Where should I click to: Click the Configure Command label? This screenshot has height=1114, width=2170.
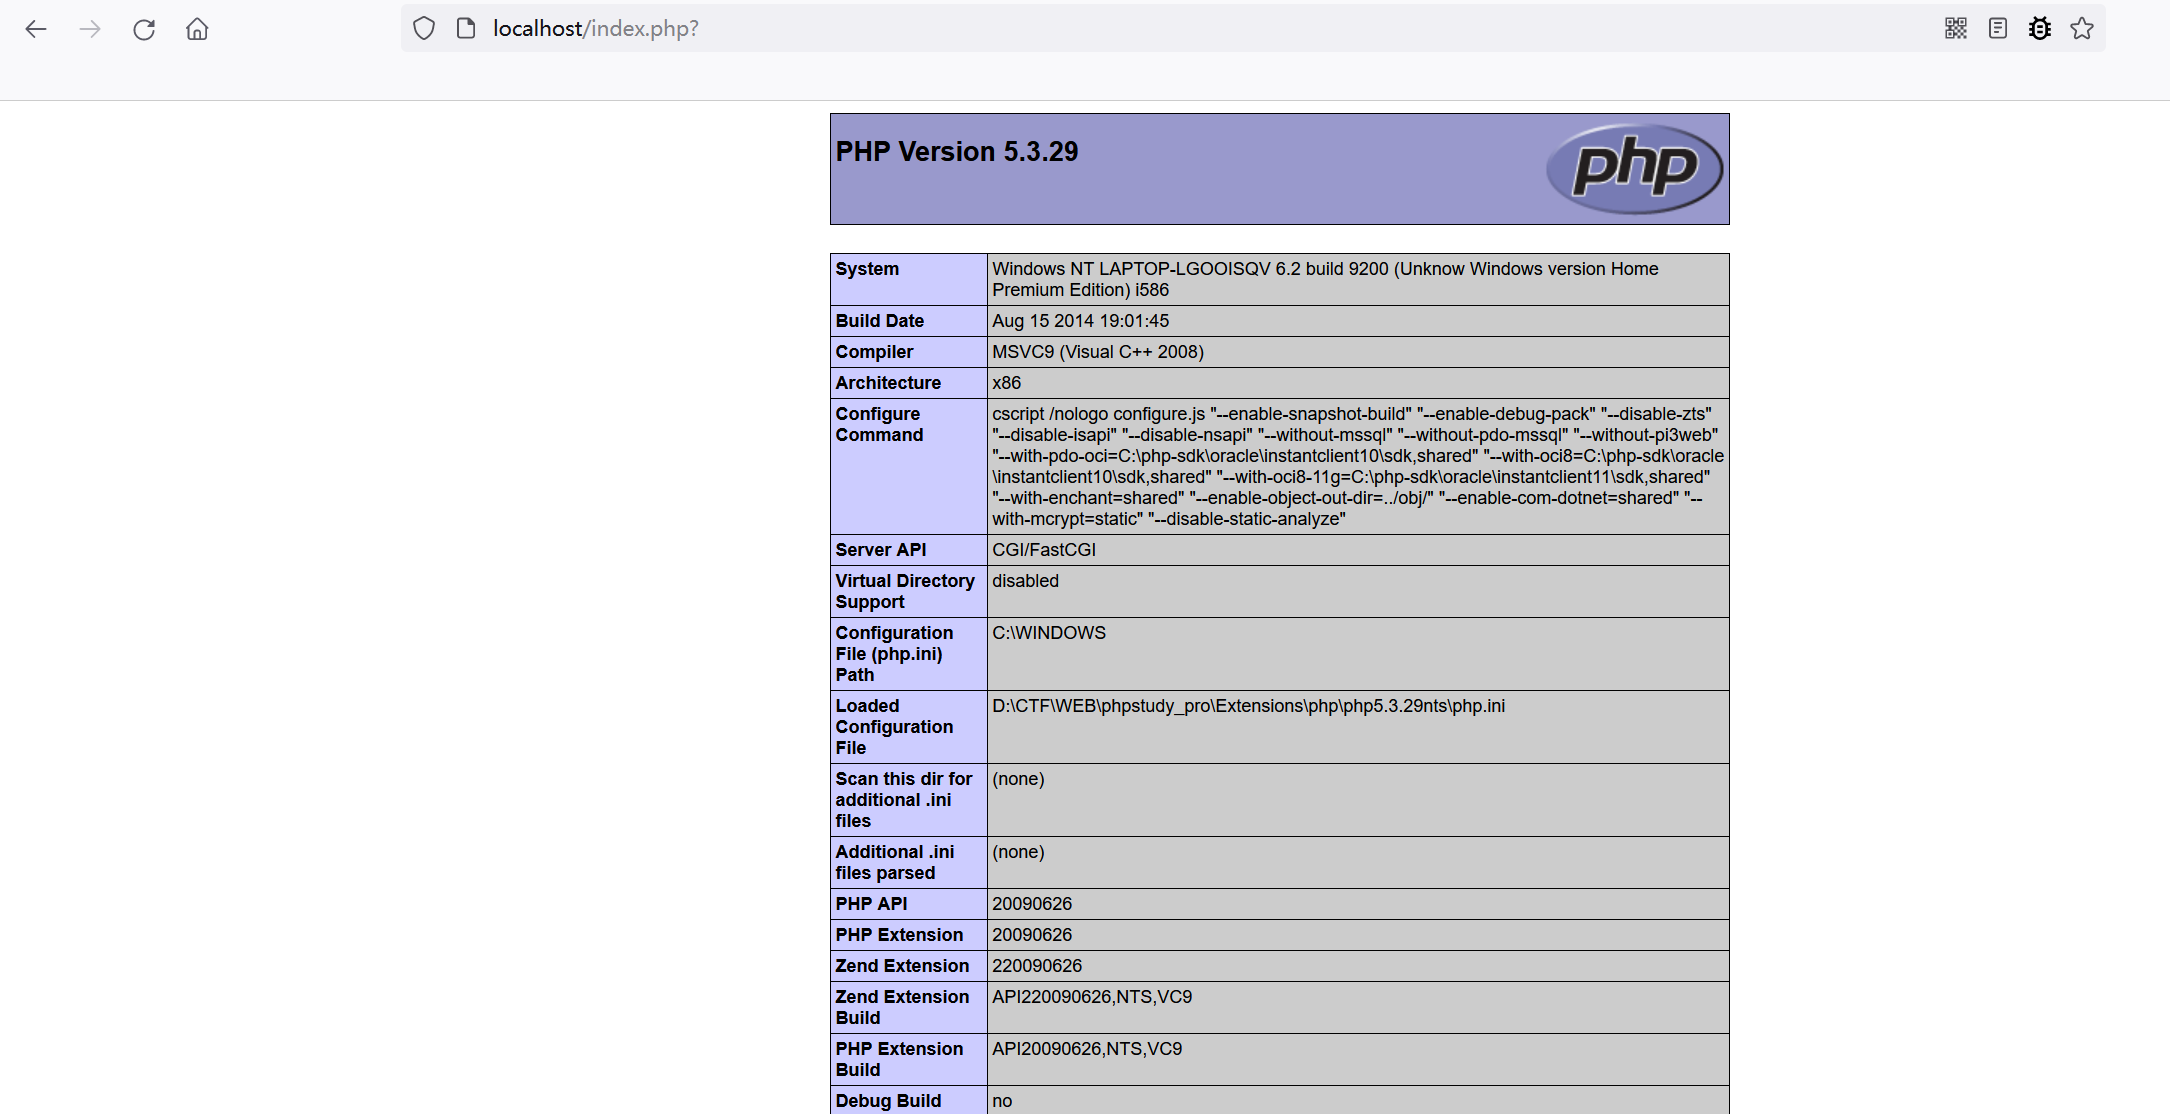click(x=880, y=424)
